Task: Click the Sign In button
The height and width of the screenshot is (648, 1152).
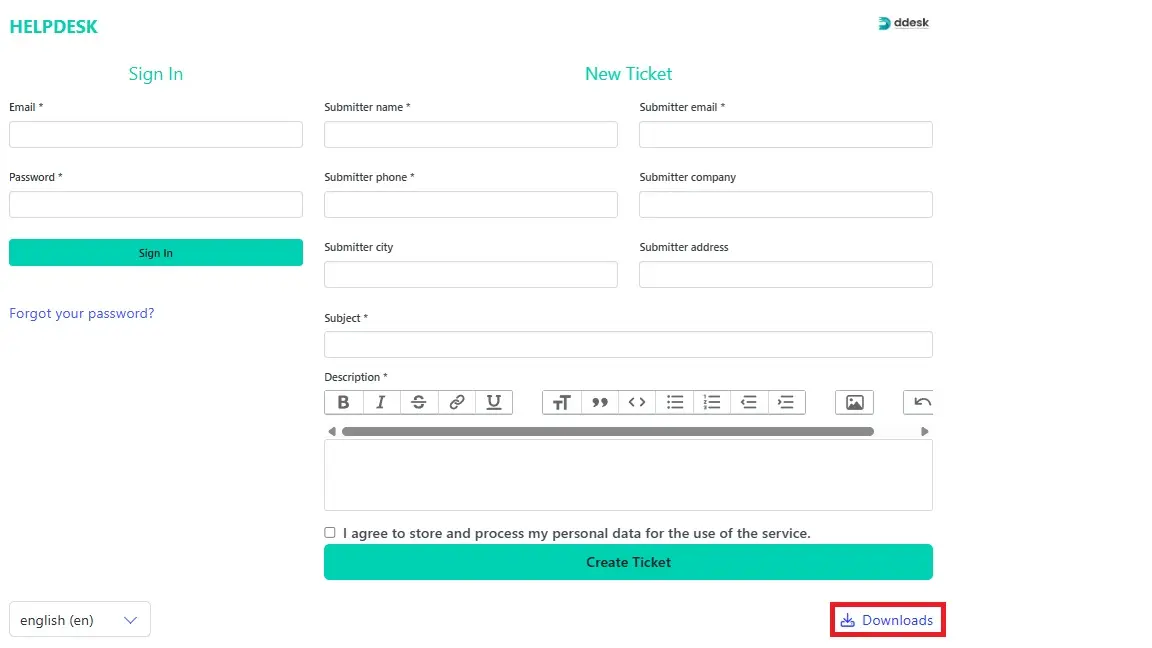Action: [x=156, y=253]
